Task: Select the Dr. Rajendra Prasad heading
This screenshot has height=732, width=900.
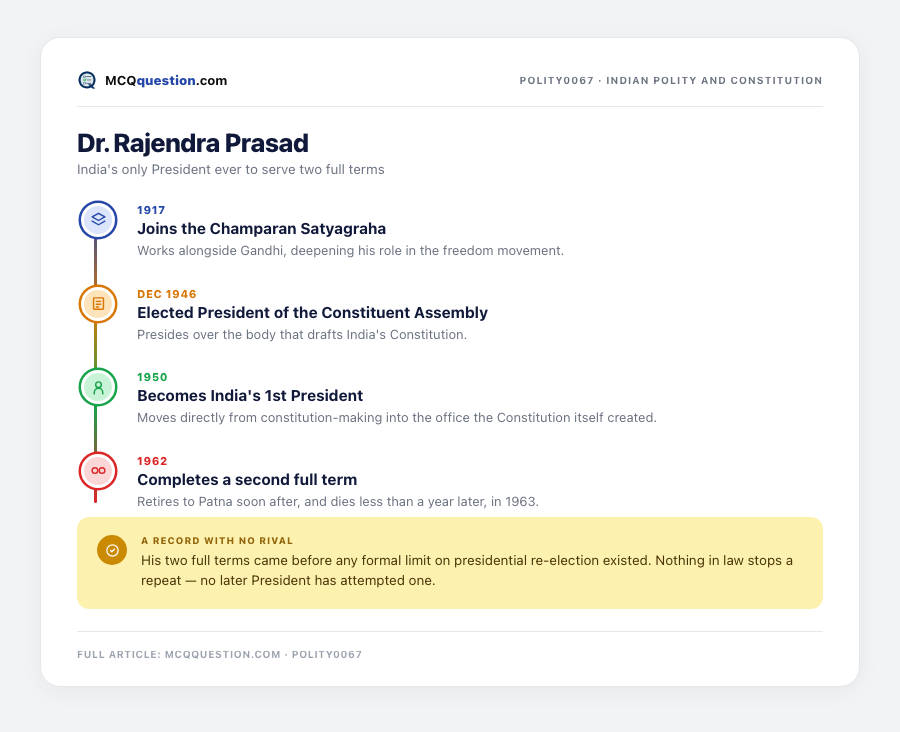Action: click(193, 143)
